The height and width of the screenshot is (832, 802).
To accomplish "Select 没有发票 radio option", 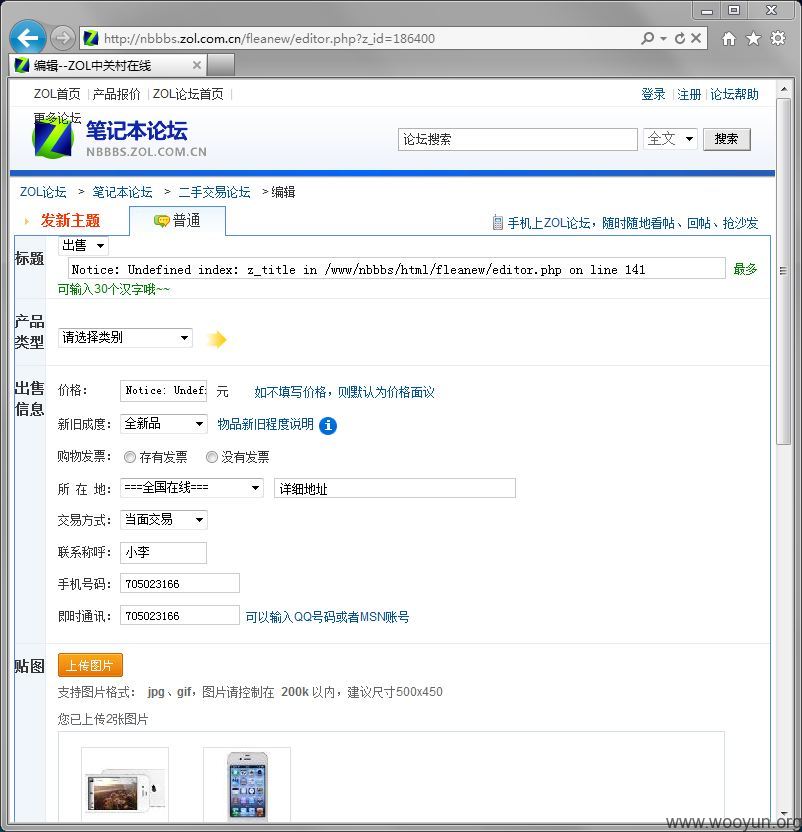I will tap(212, 457).
